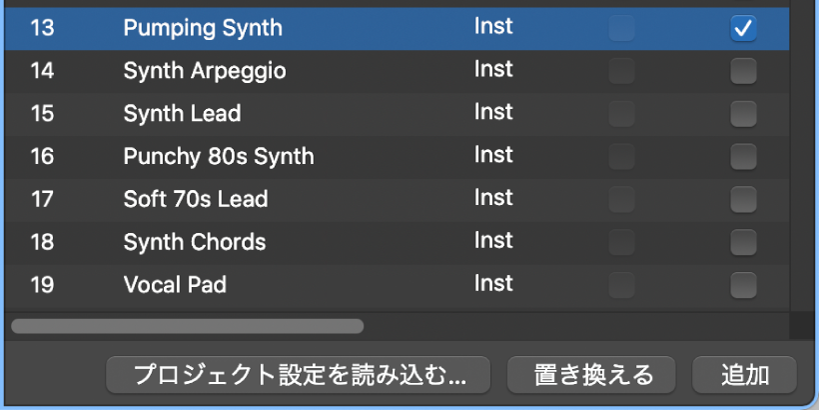Select the Synth Chords track name
Screen dimensions: 819x410
coord(194,243)
